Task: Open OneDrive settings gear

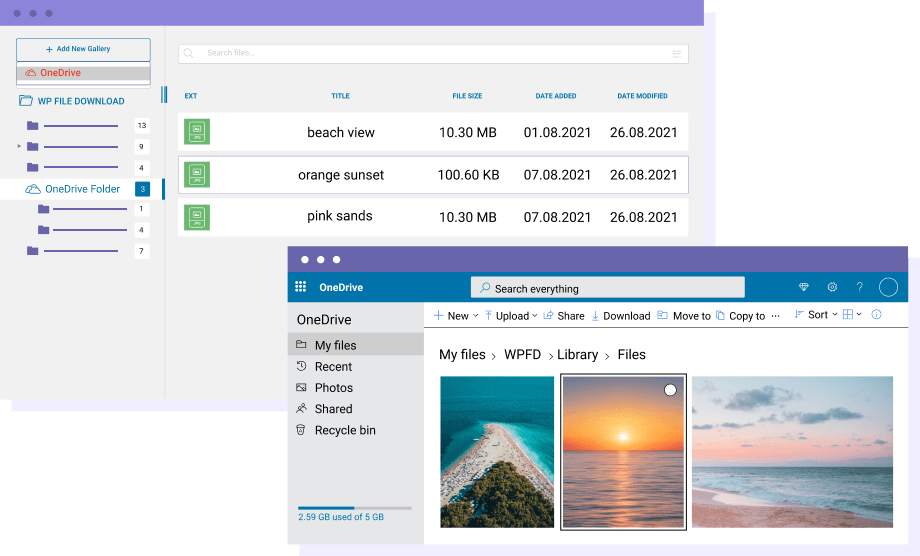Action: pyautogui.click(x=831, y=288)
